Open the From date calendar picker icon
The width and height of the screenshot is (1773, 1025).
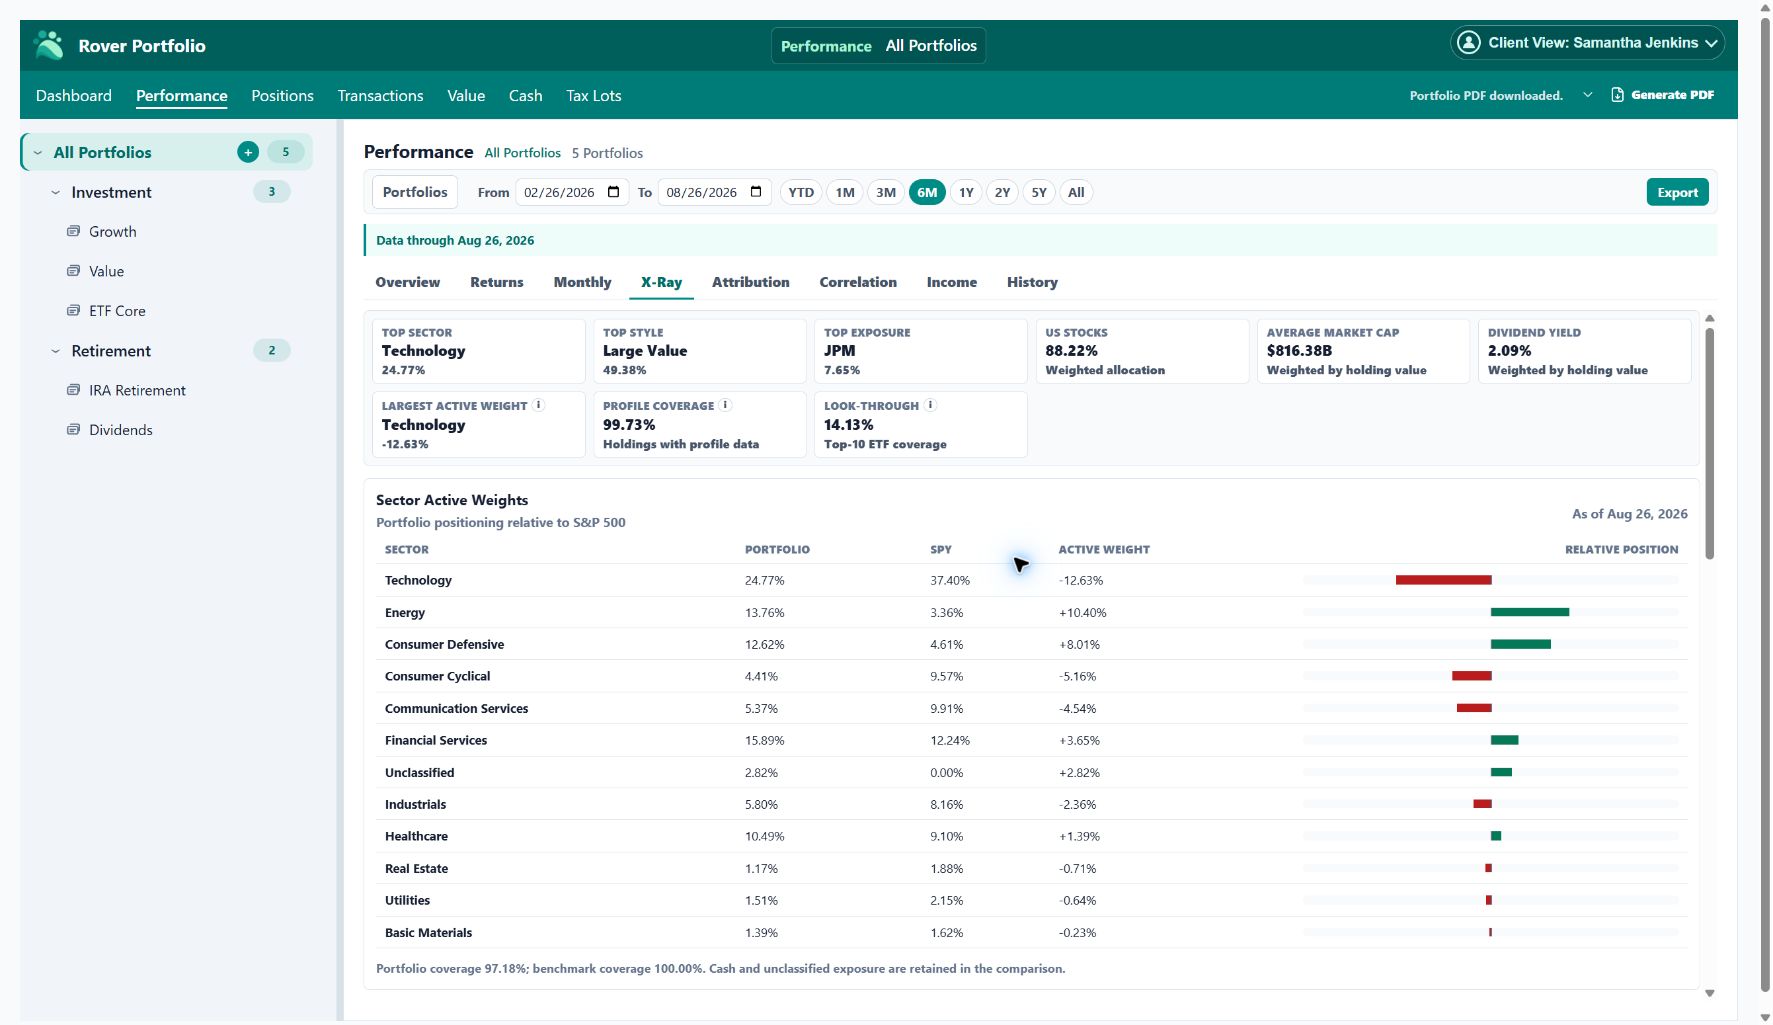[614, 192]
